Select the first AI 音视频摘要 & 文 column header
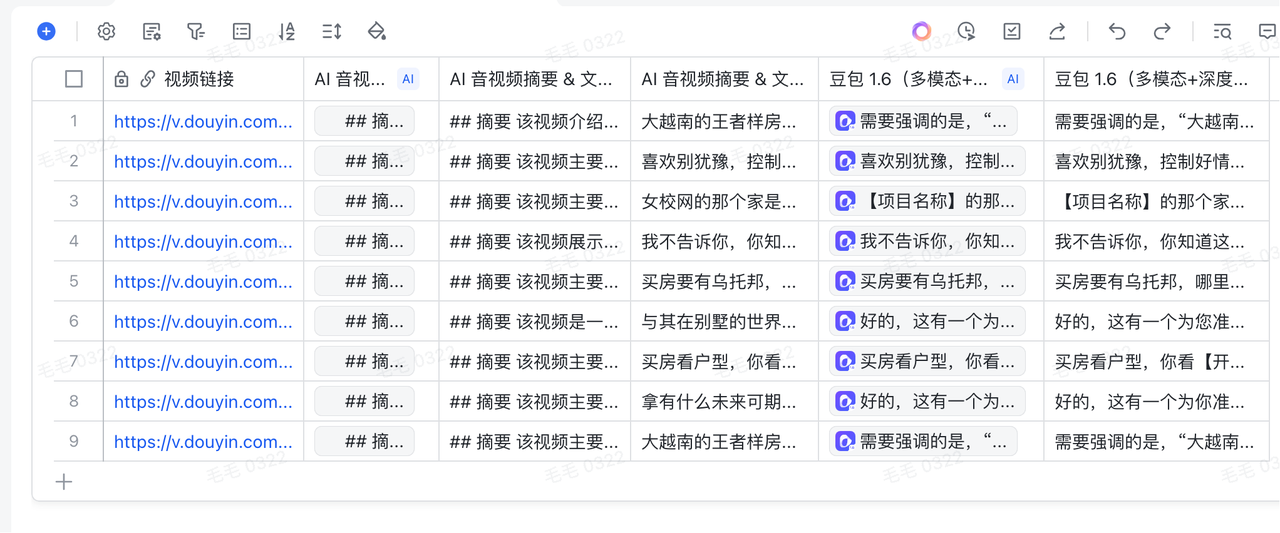 pyautogui.click(x=535, y=79)
